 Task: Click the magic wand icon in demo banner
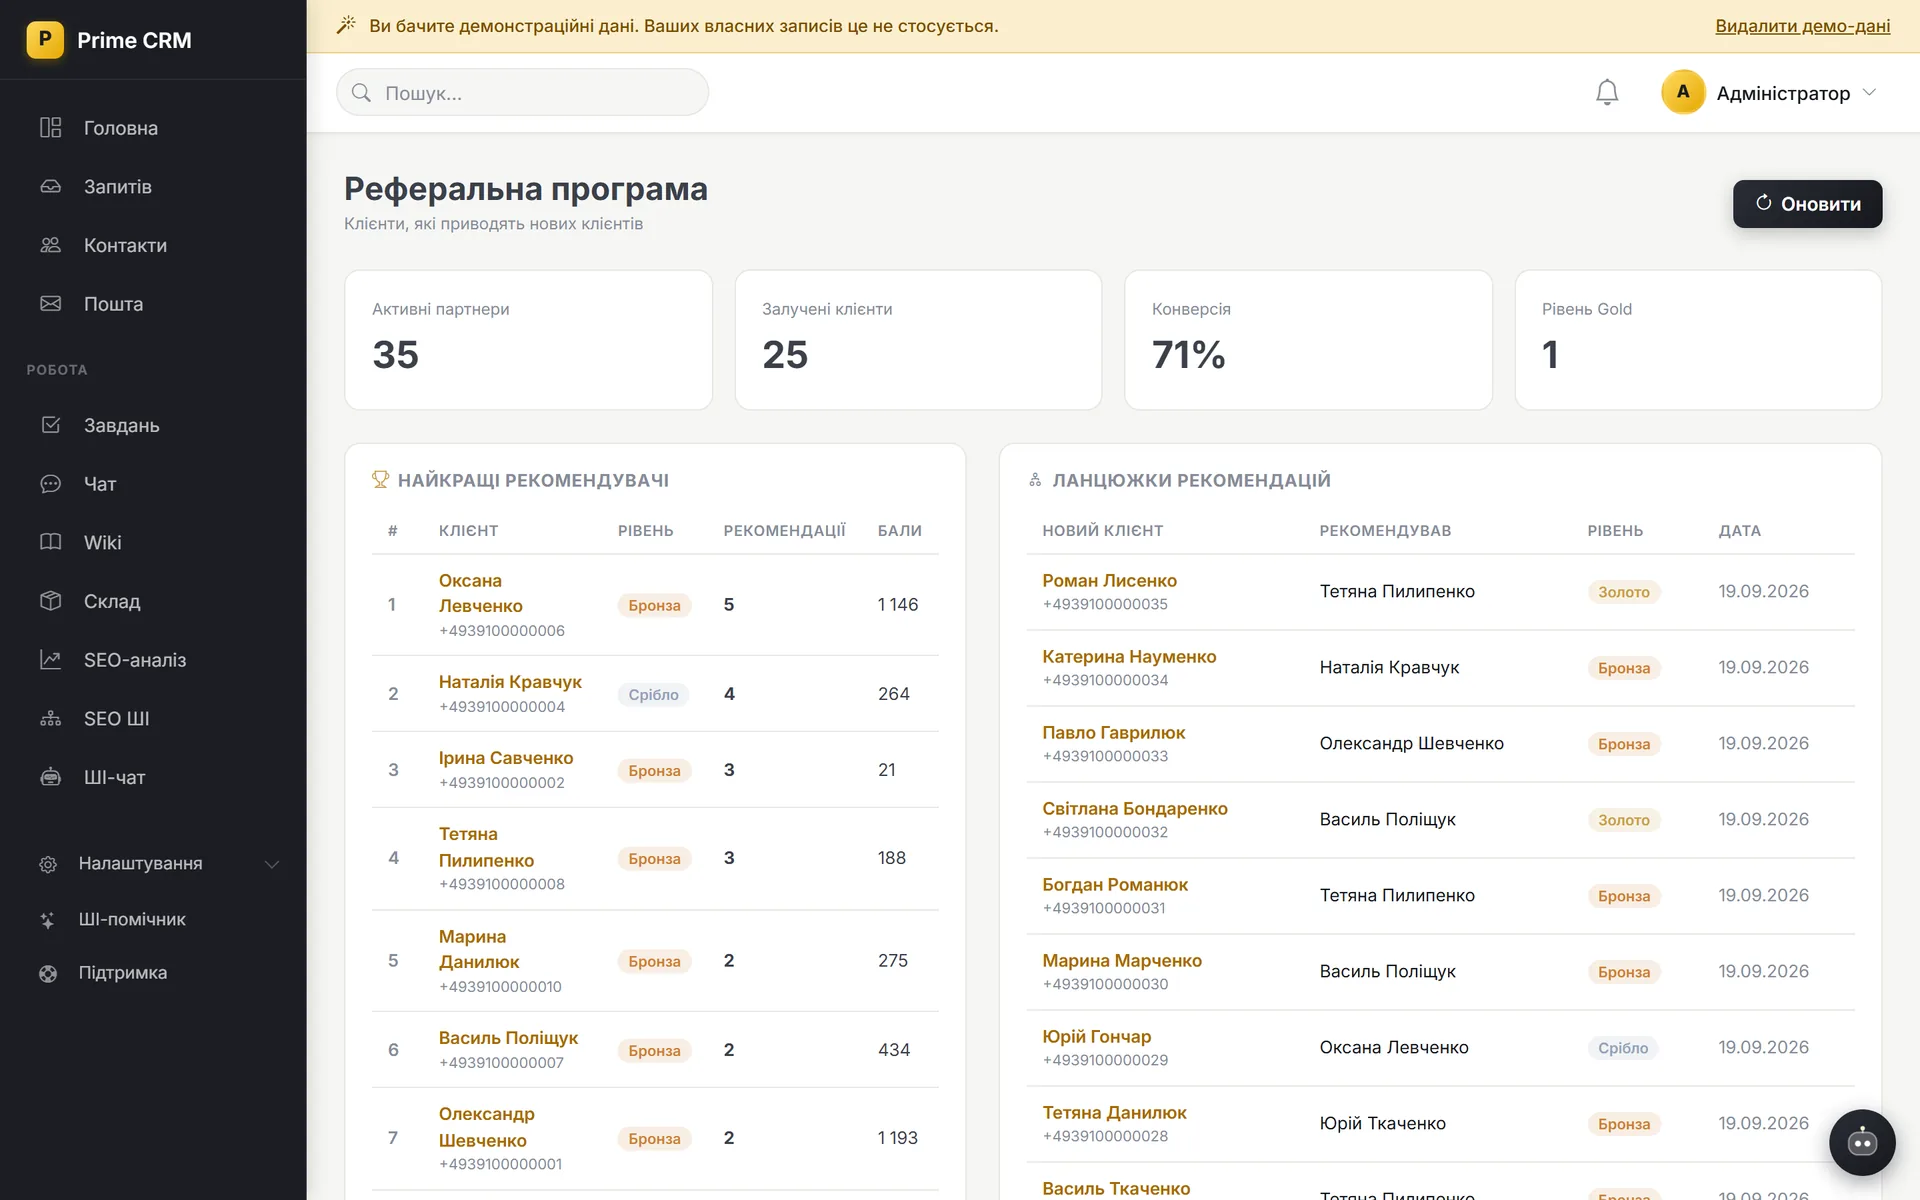click(346, 25)
